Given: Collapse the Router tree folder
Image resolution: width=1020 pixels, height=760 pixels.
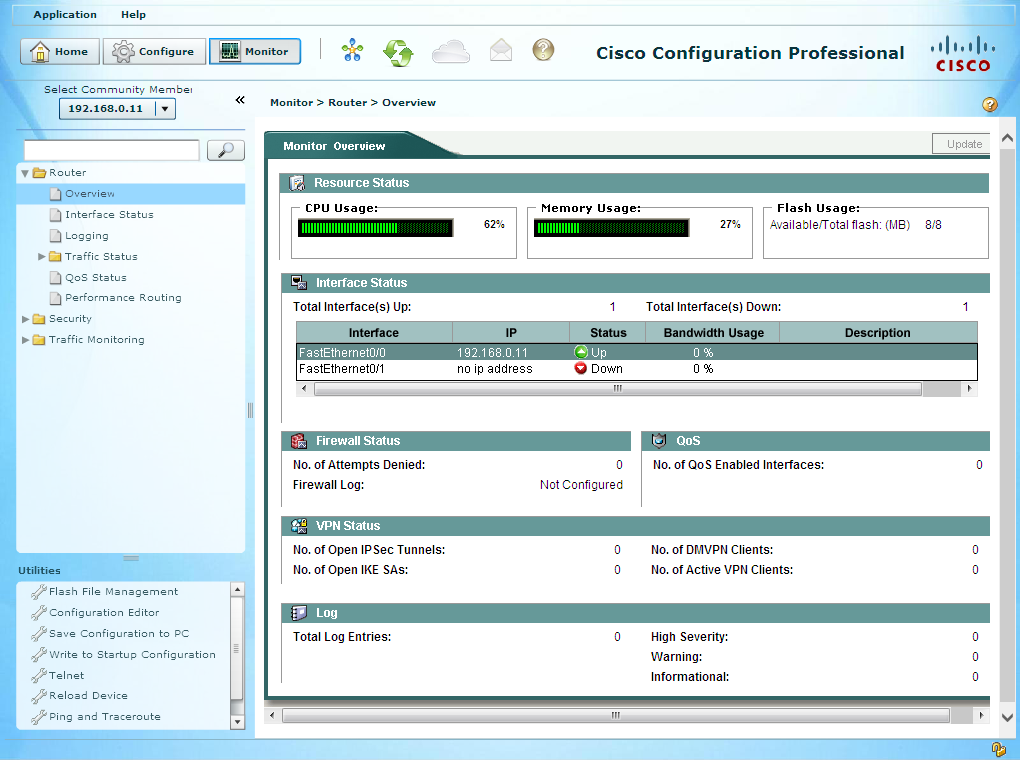Looking at the screenshot, I should point(25,173).
